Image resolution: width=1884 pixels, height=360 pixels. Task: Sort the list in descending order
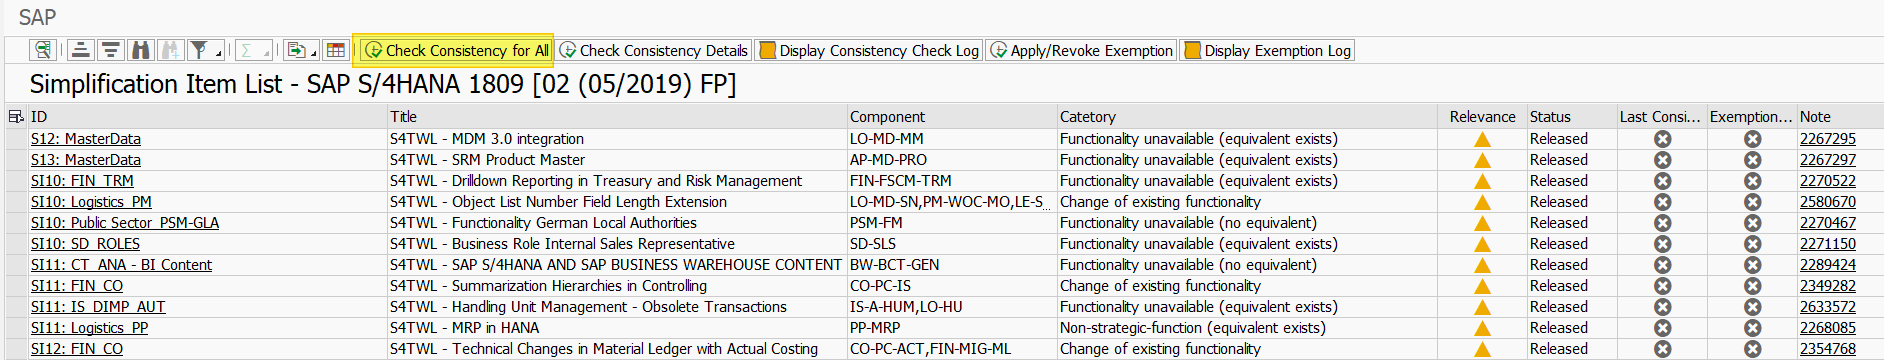coord(111,50)
